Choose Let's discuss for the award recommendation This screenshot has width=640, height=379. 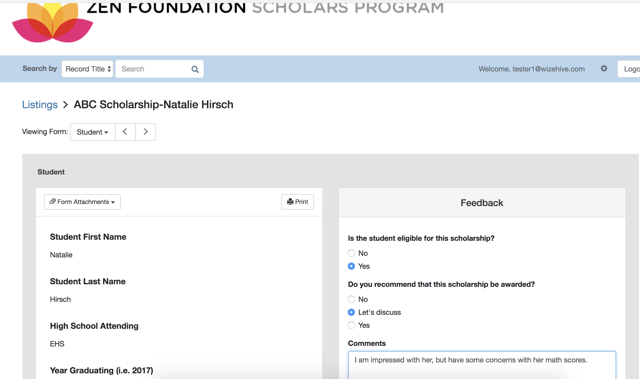click(x=351, y=313)
